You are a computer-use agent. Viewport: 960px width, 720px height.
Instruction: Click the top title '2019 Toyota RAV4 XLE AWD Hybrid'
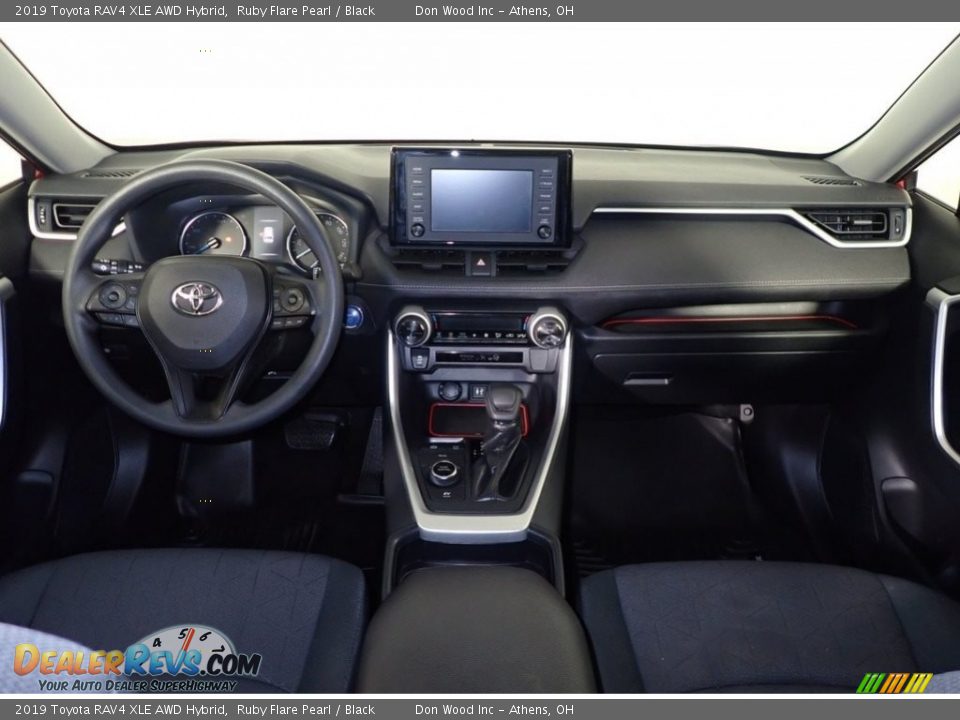pyautogui.click(x=120, y=11)
